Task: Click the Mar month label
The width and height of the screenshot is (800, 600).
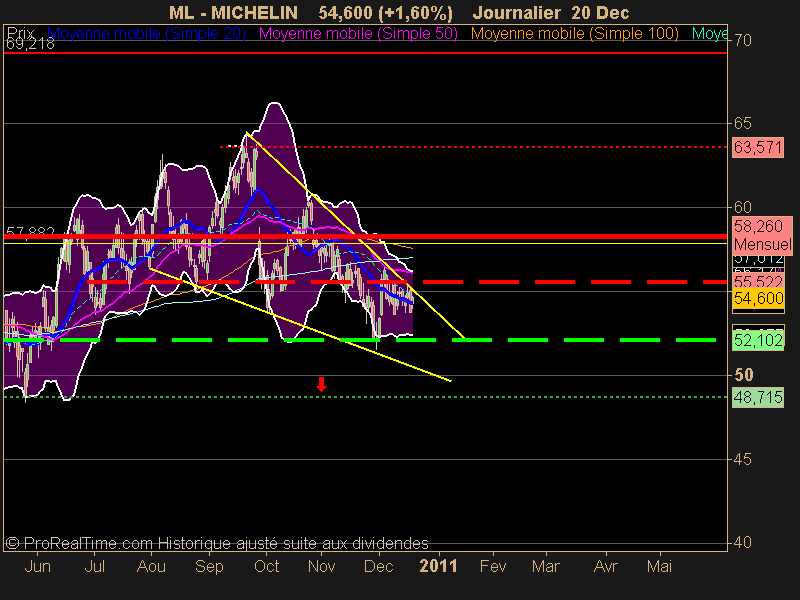Action: click(546, 566)
